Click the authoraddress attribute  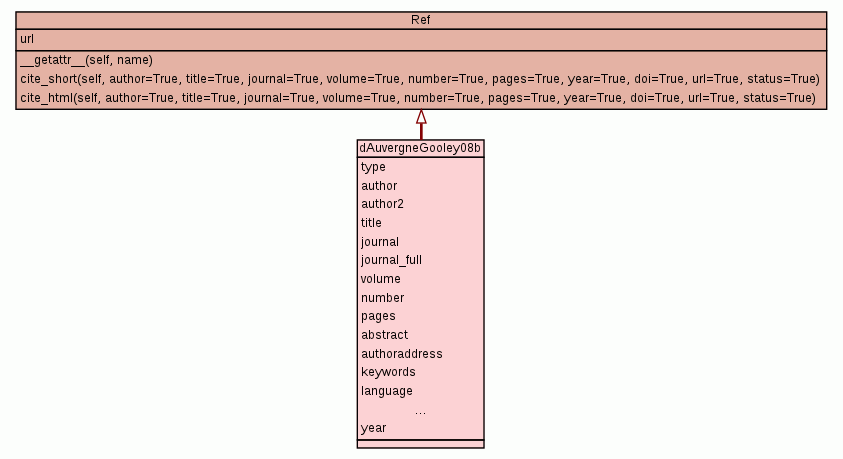[401, 354]
